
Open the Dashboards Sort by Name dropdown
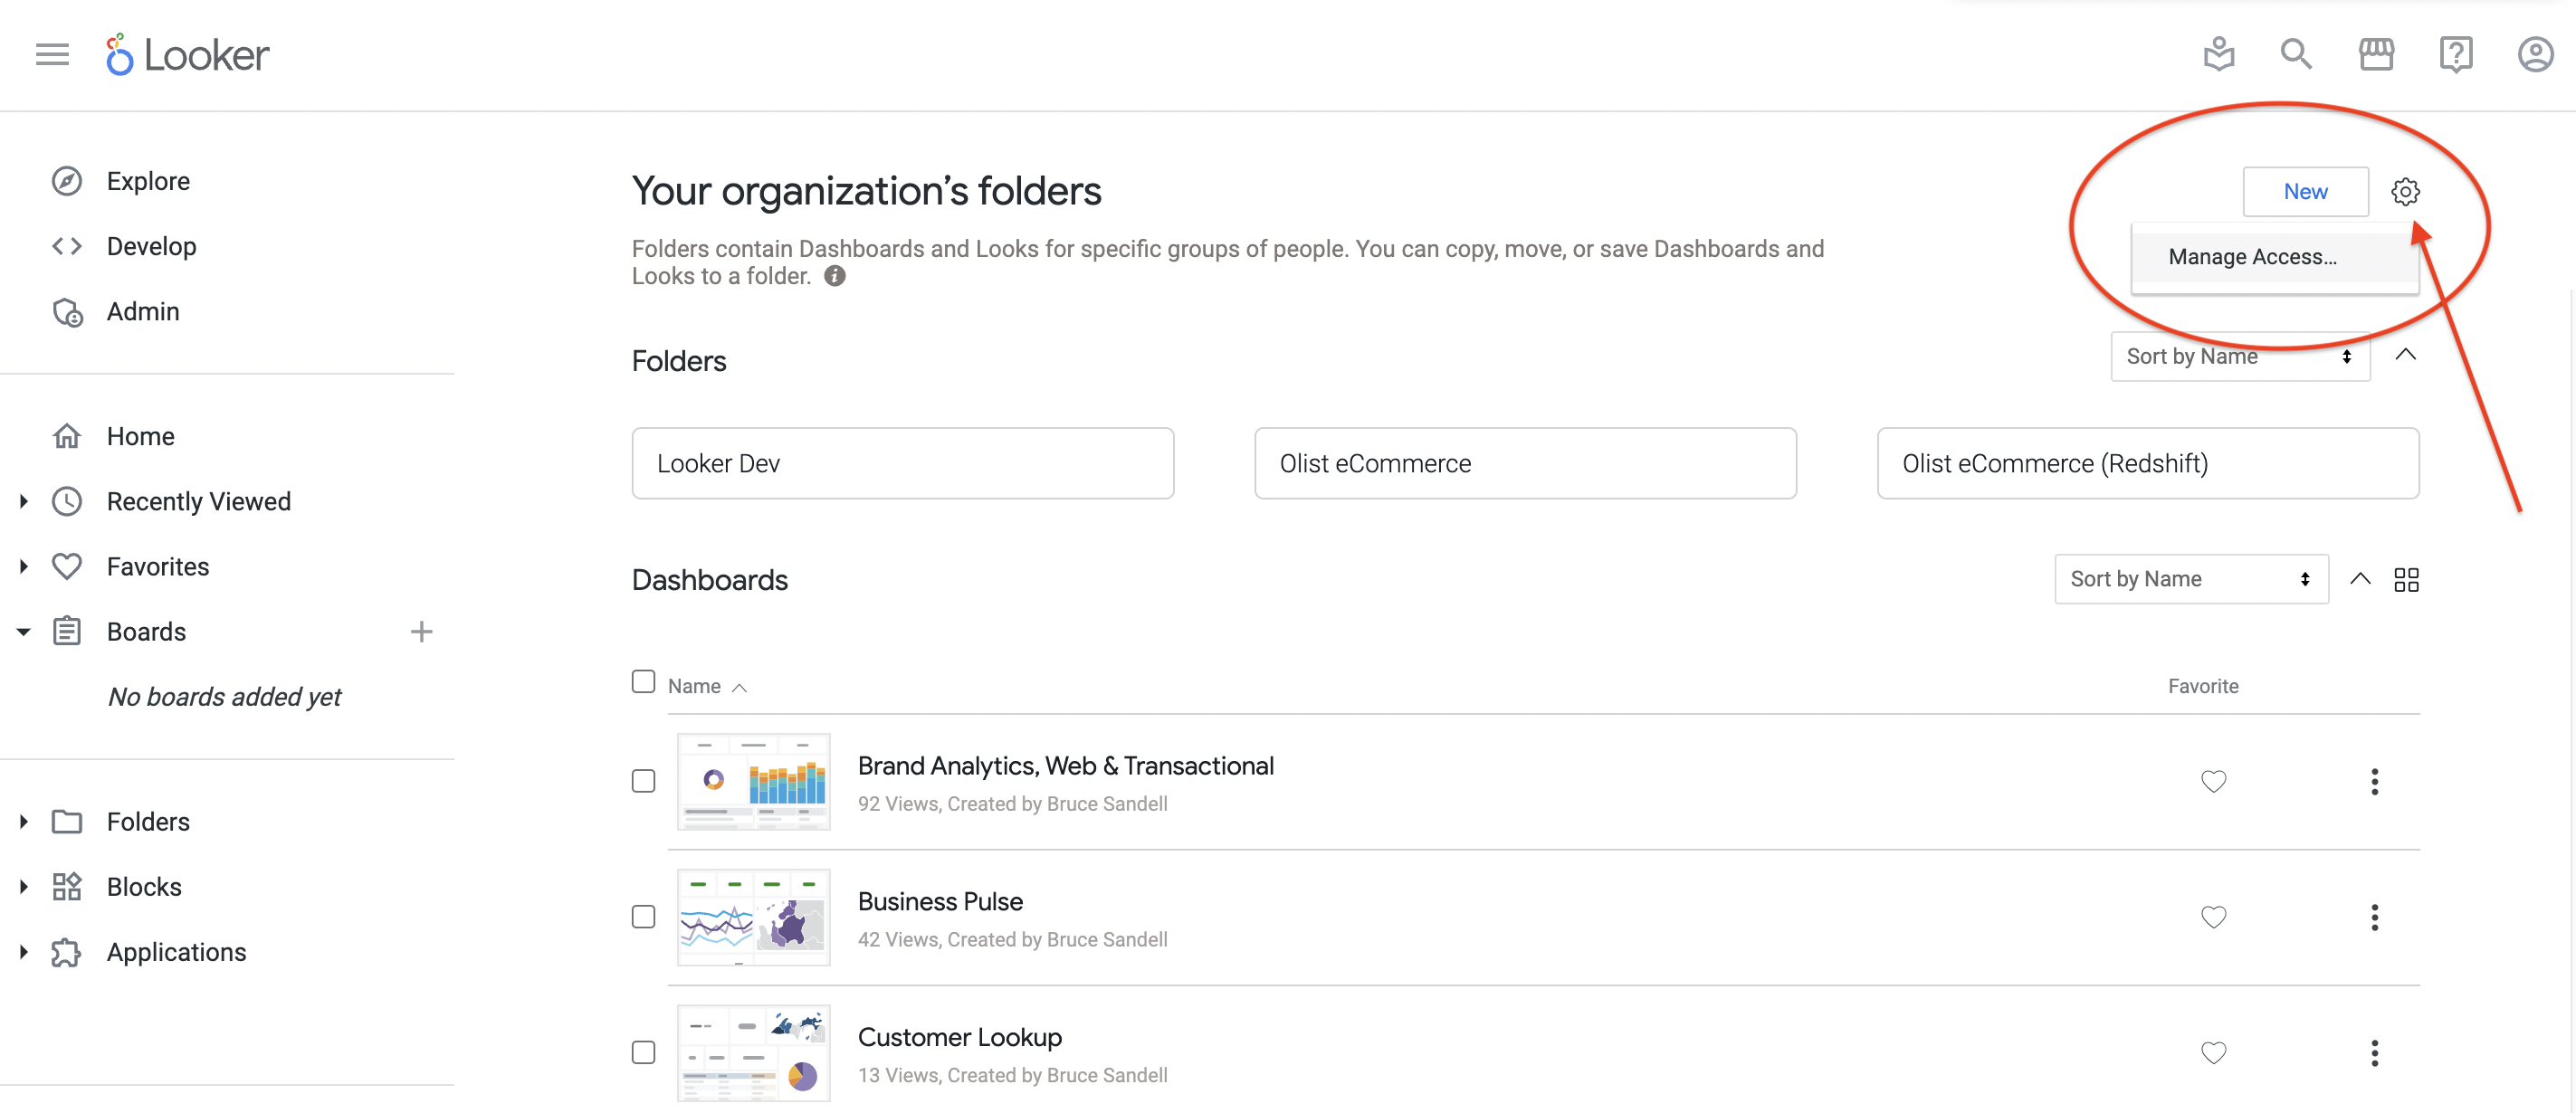coord(2191,579)
